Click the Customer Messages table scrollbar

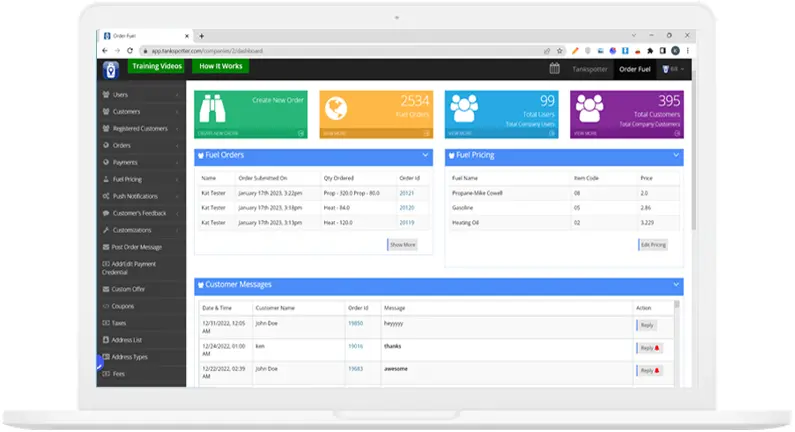tap(676, 344)
